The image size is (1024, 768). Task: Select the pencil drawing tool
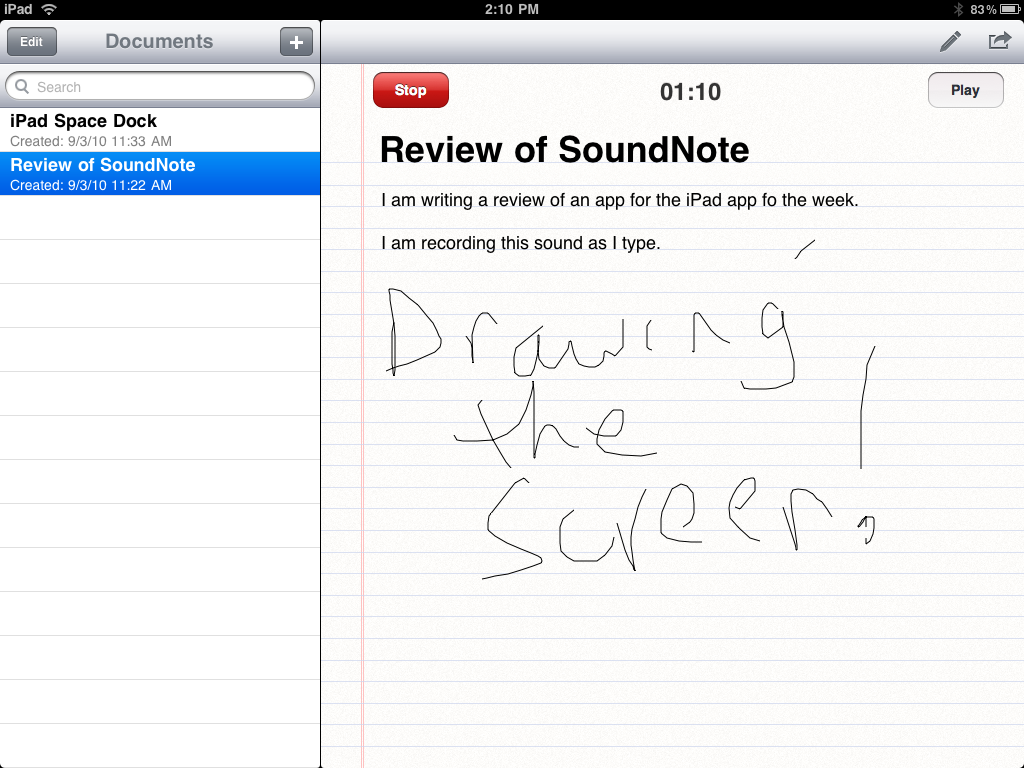[x=948, y=41]
